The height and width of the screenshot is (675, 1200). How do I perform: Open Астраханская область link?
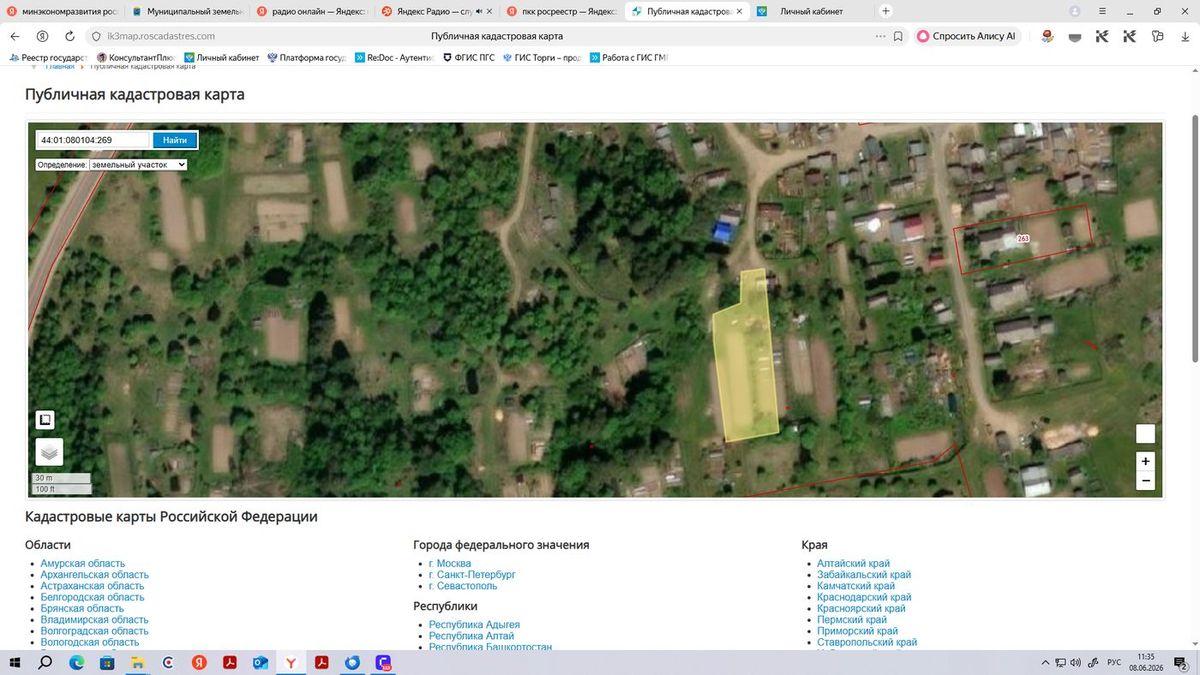click(x=92, y=586)
